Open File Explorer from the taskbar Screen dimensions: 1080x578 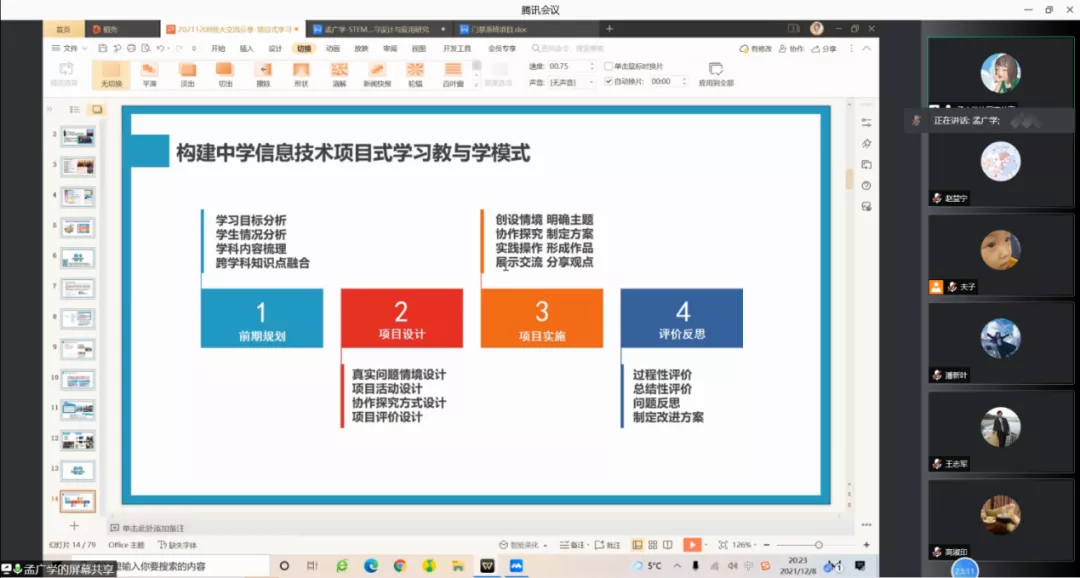[x=457, y=566]
